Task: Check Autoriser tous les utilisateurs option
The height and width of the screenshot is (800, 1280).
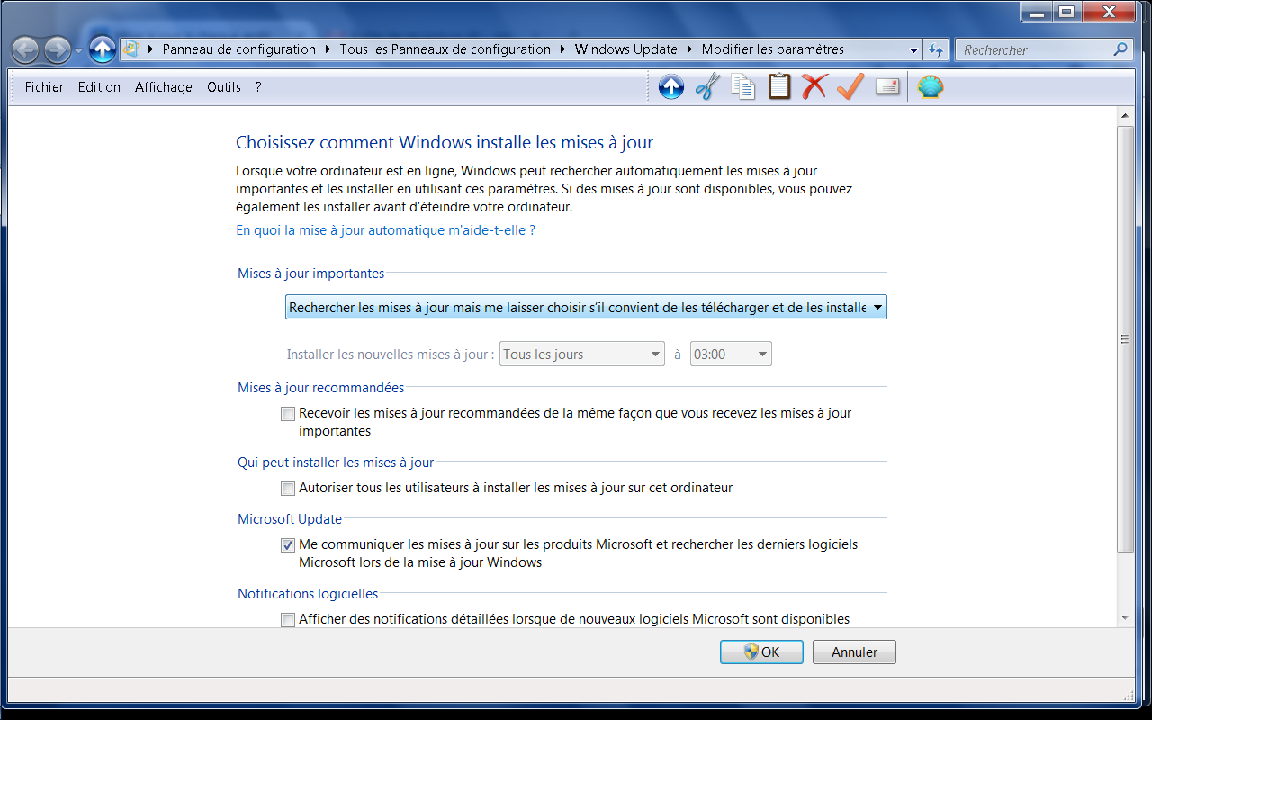Action: pos(288,488)
